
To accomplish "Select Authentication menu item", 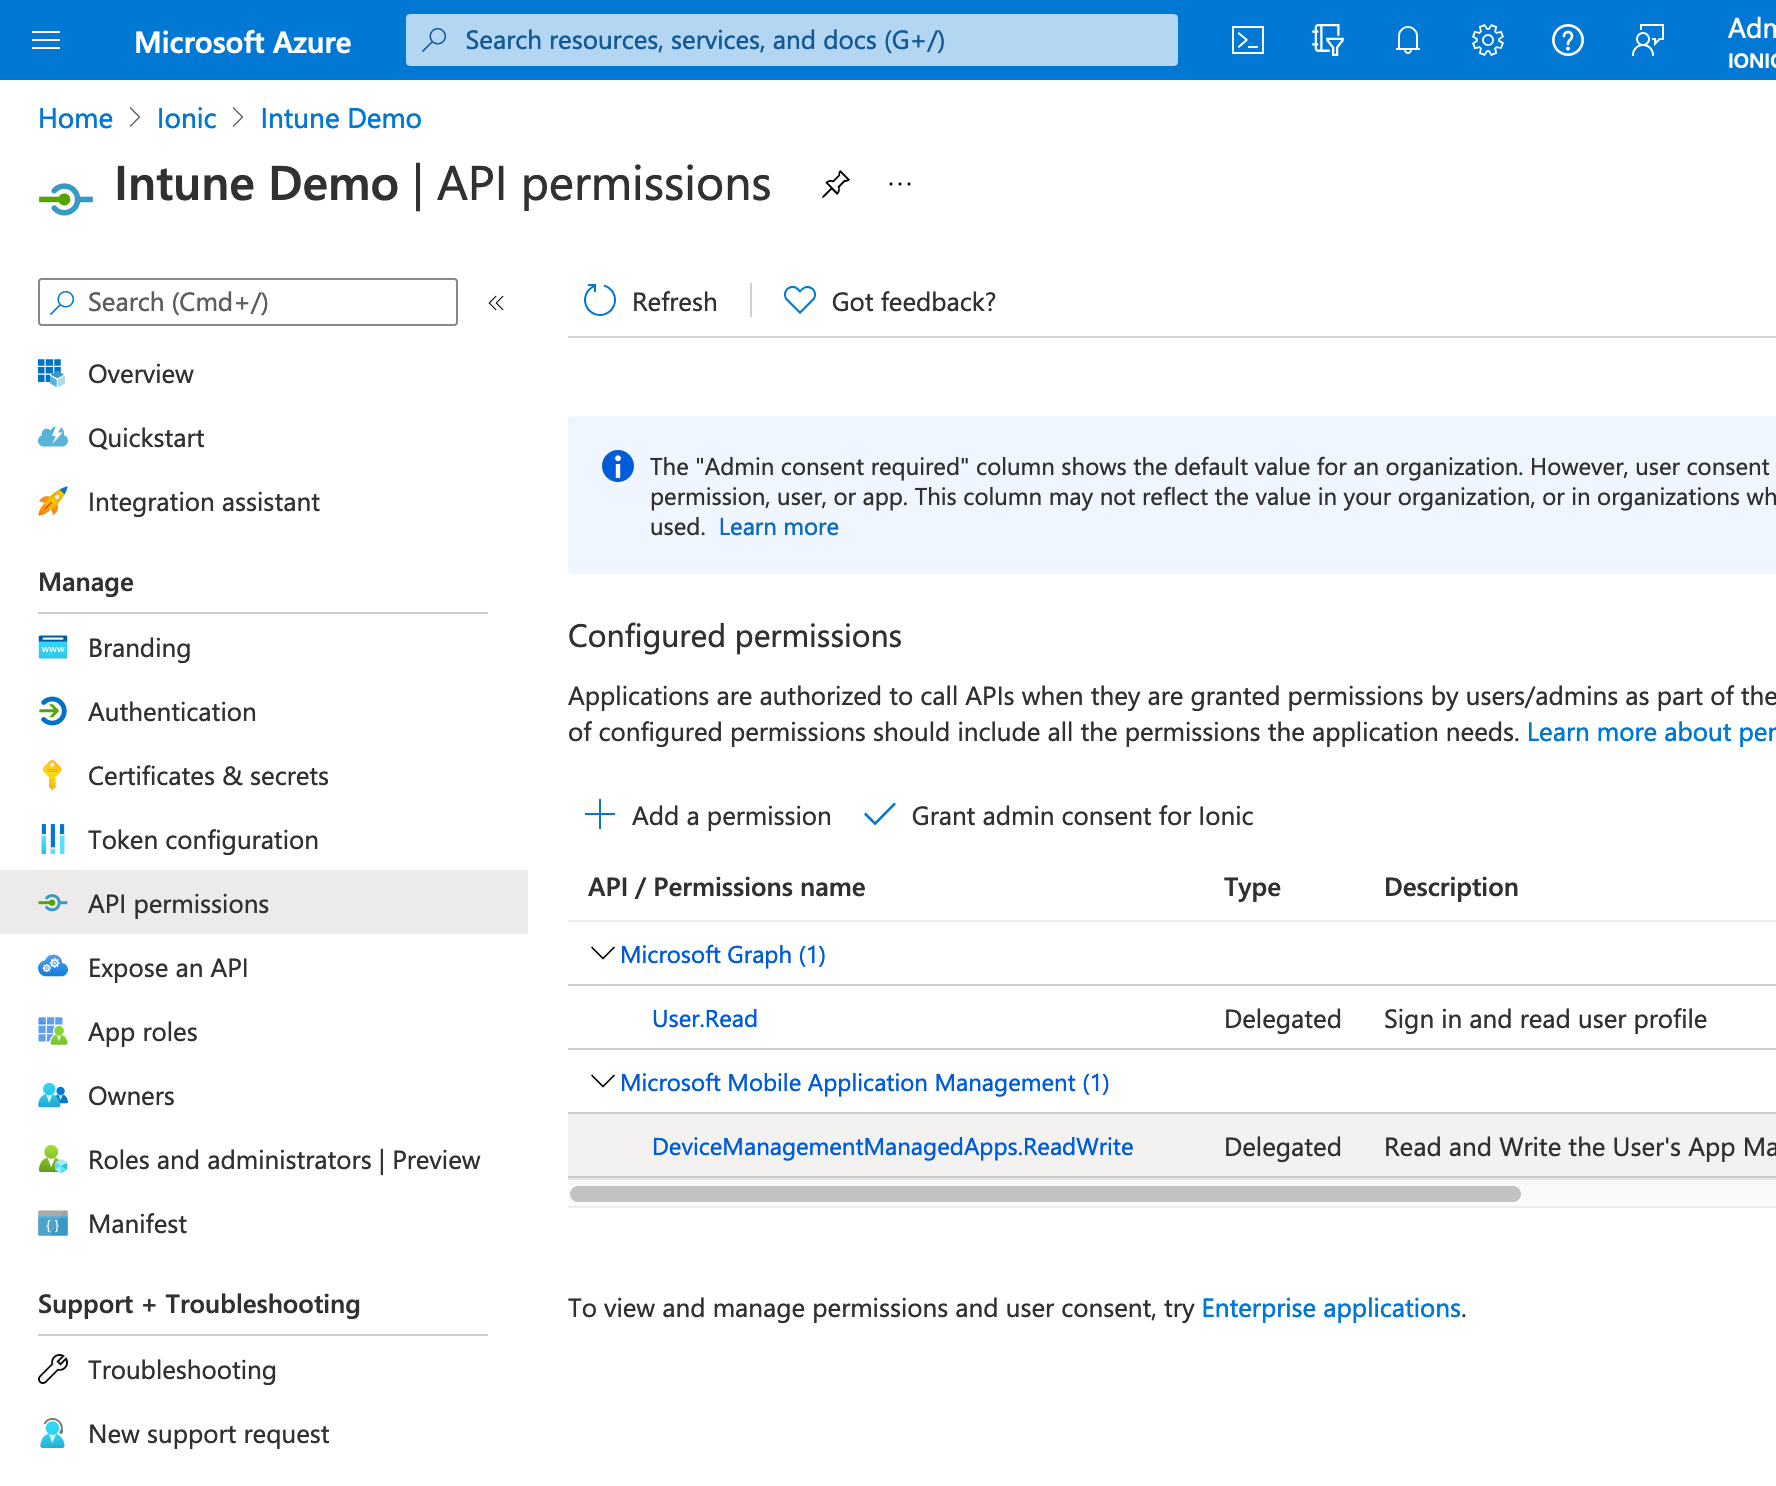I will pos(172,712).
